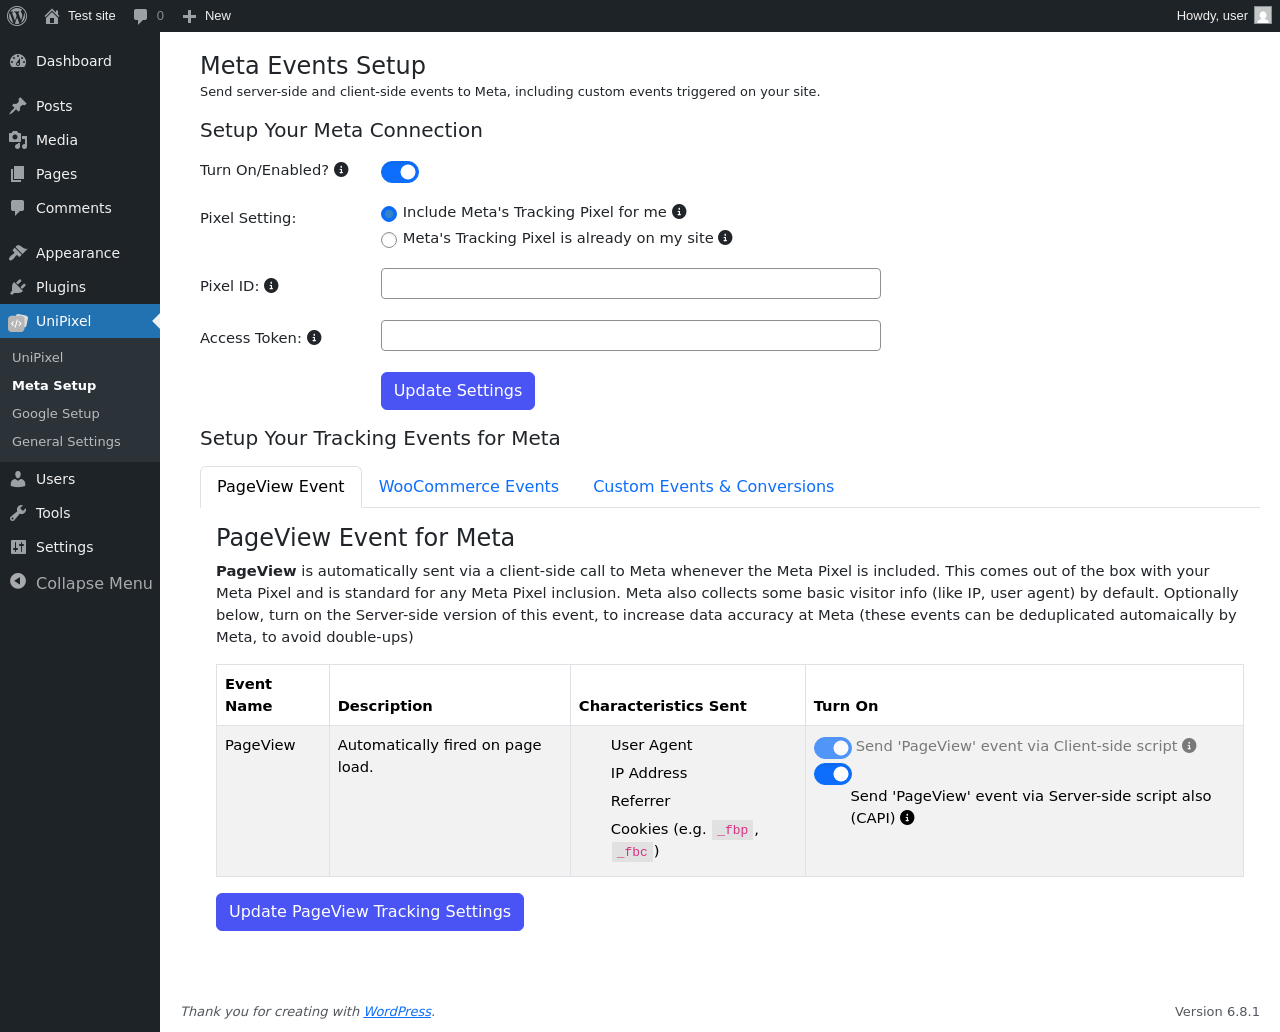1280x1032 pixels.
Task: Click the WordPress logo in admin bar
Action: pos(17,16)
